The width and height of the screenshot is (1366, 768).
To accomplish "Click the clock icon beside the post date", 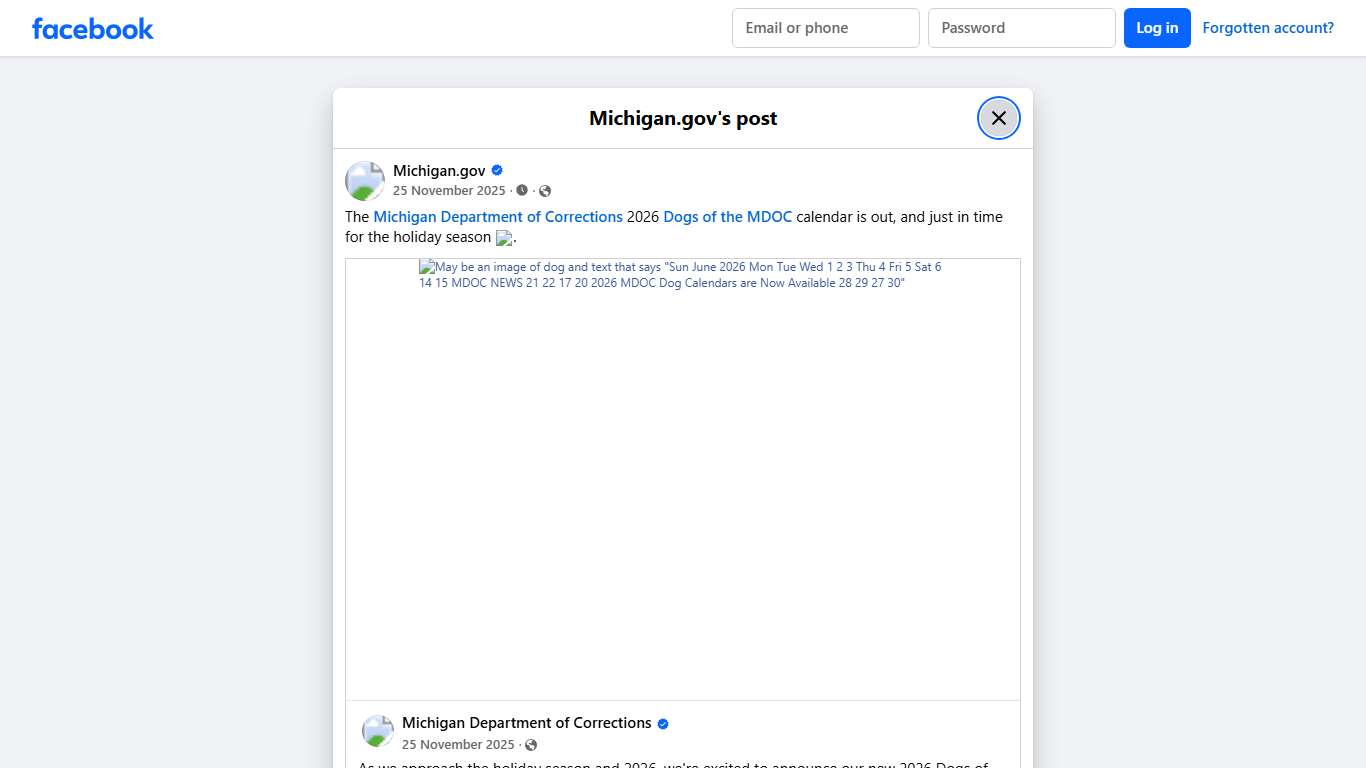I will pyautogui.click(x=521, y=190).
